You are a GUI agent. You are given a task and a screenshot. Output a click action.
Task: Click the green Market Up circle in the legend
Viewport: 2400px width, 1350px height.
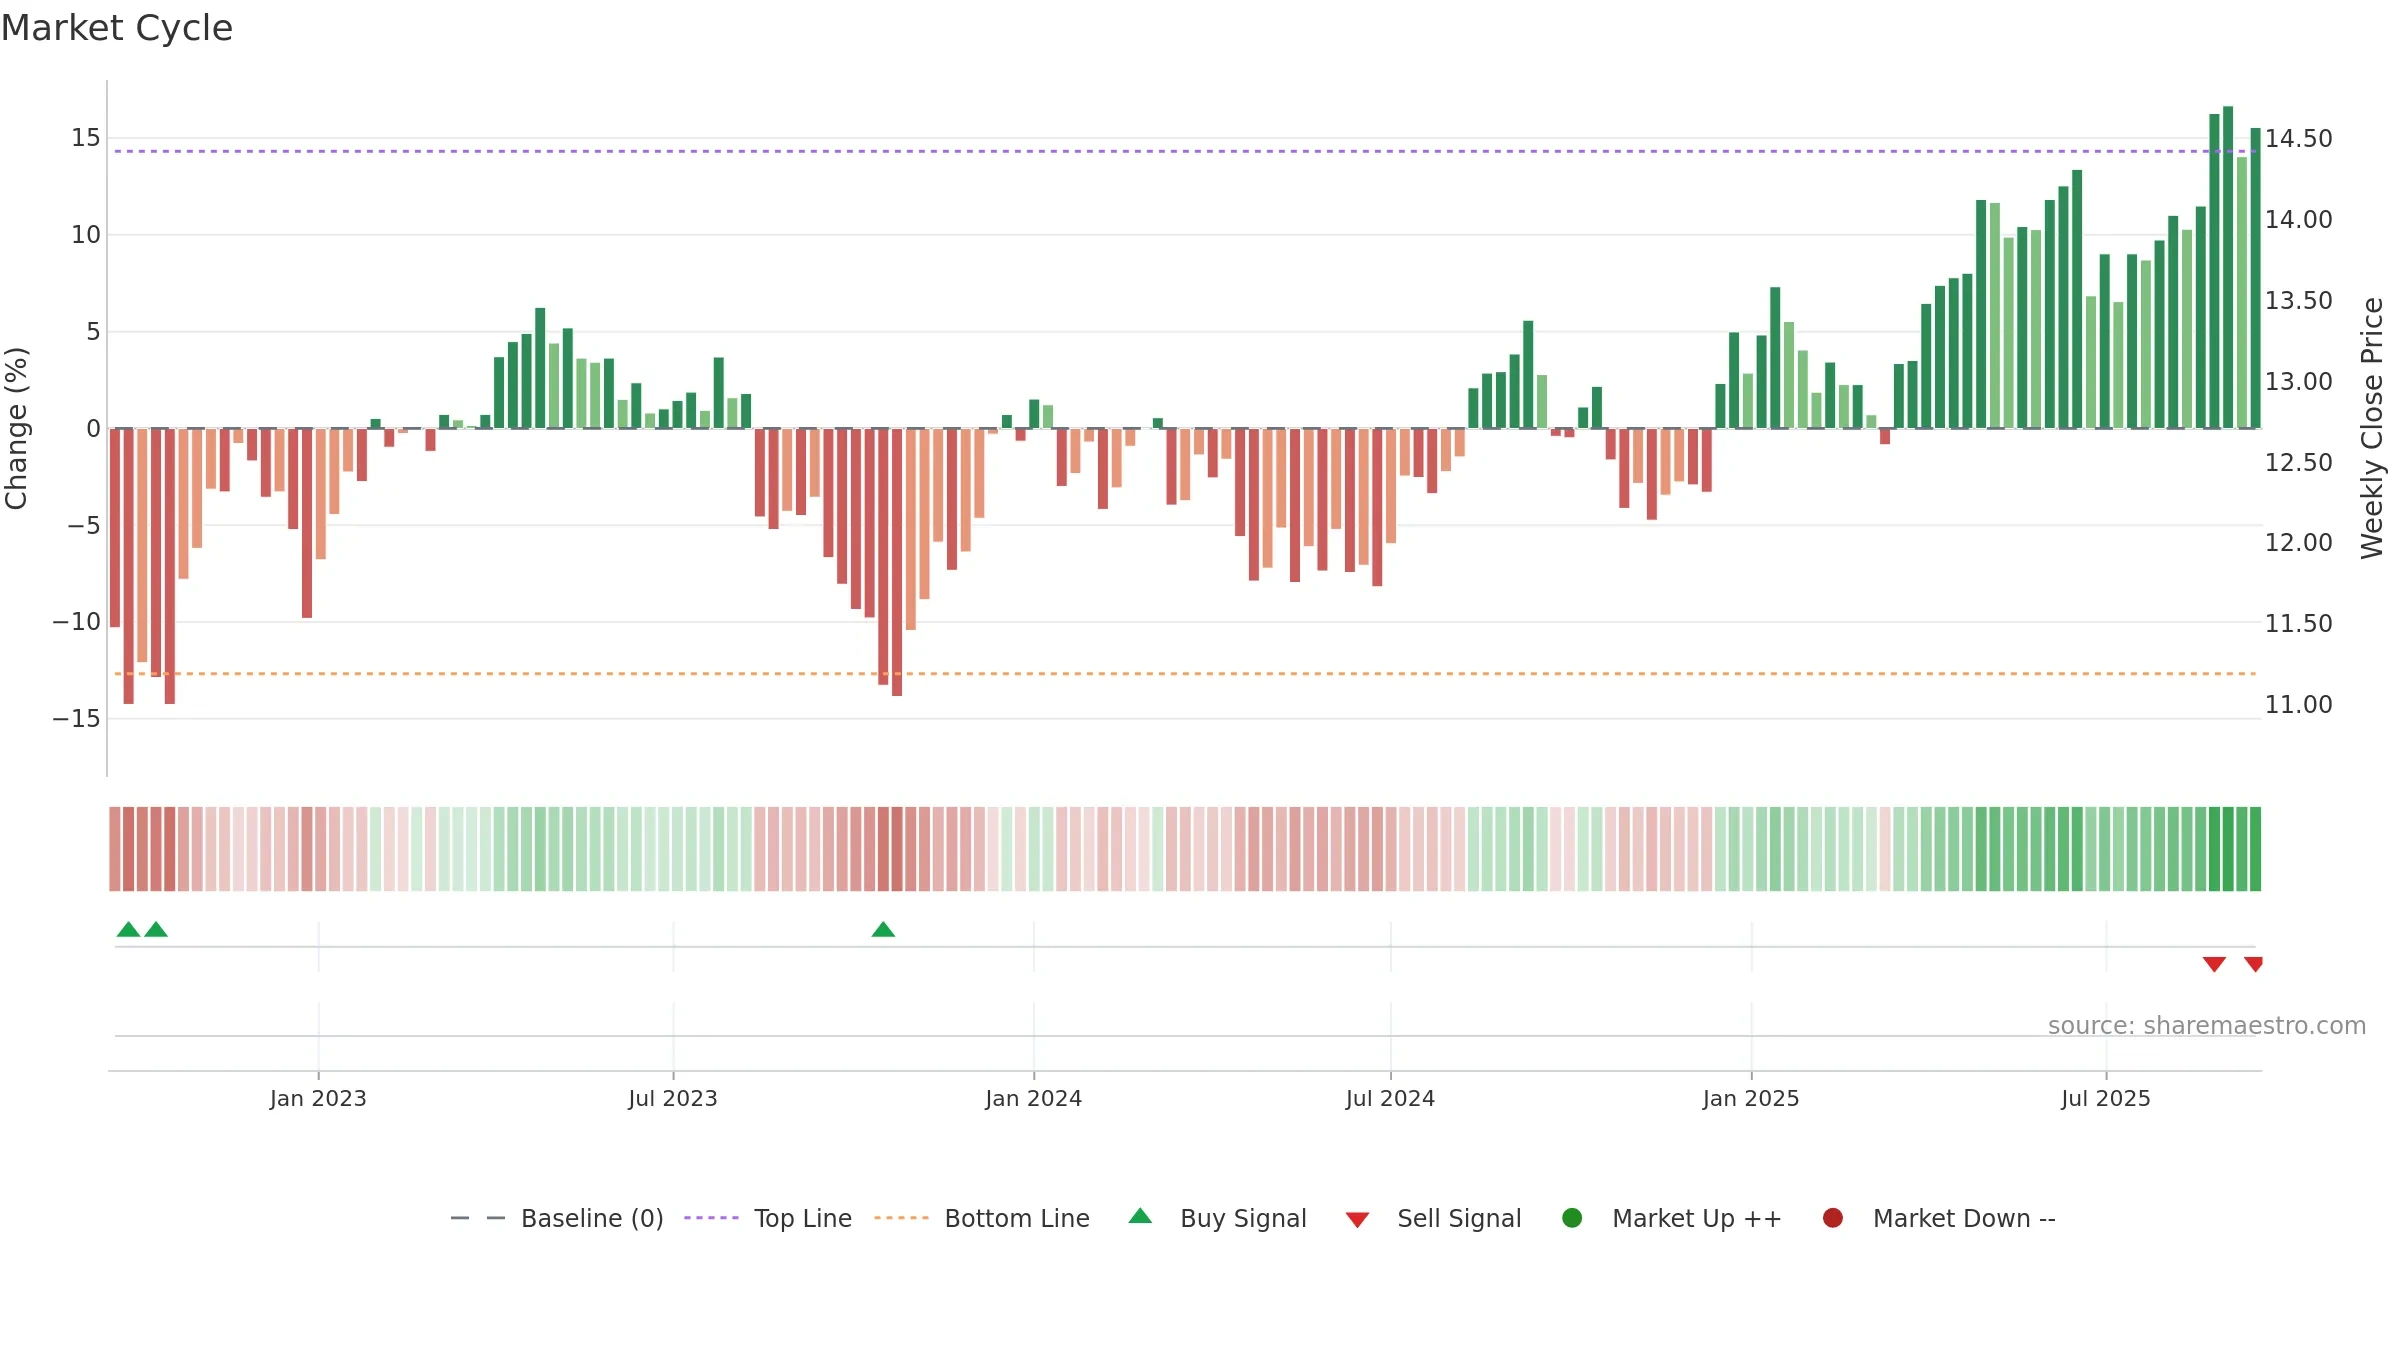click(x=1572, y=1218)
